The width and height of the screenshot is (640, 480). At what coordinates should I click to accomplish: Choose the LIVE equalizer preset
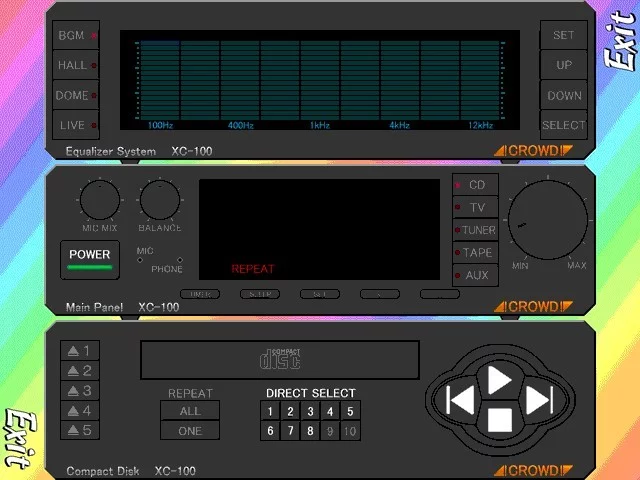76,125
